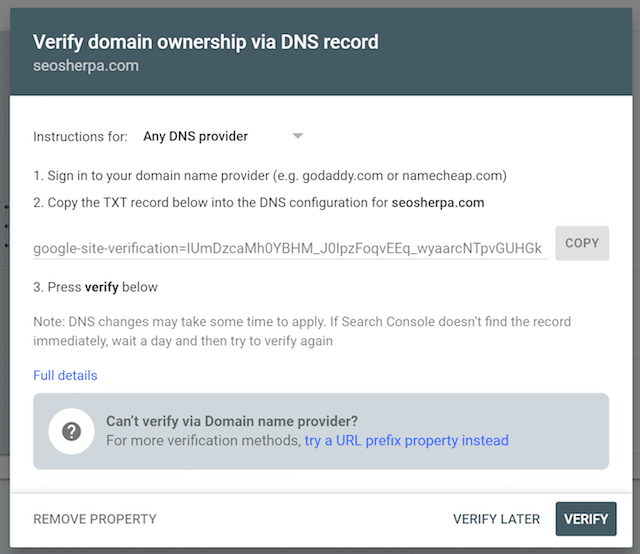Click "try a URL prefix property instead" link
This screenshot has width=640, height=554.
pos(407,440)
